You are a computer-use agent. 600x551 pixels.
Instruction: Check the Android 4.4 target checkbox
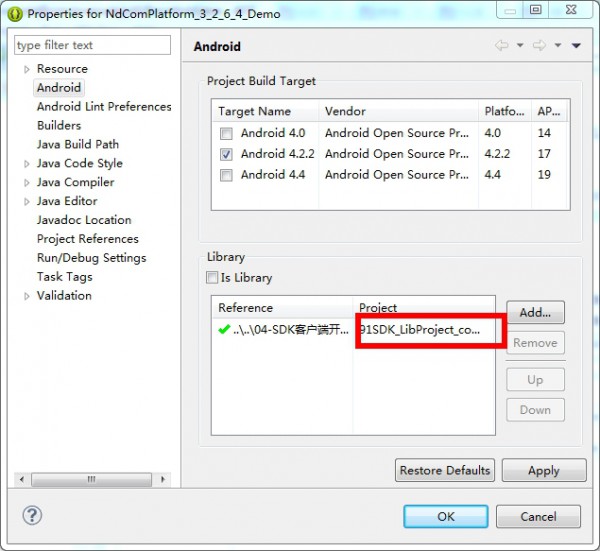point(226,175)
